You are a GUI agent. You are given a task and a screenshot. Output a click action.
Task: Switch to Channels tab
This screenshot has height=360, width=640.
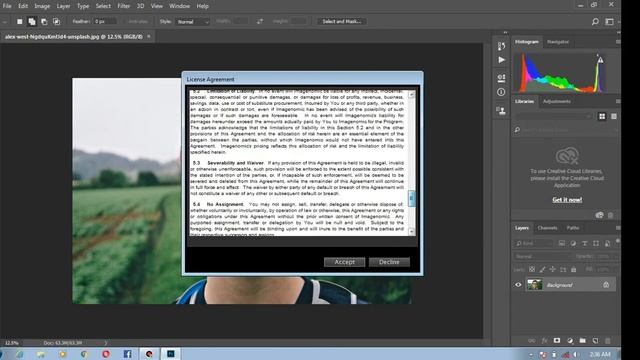click(x=547, y=228)
